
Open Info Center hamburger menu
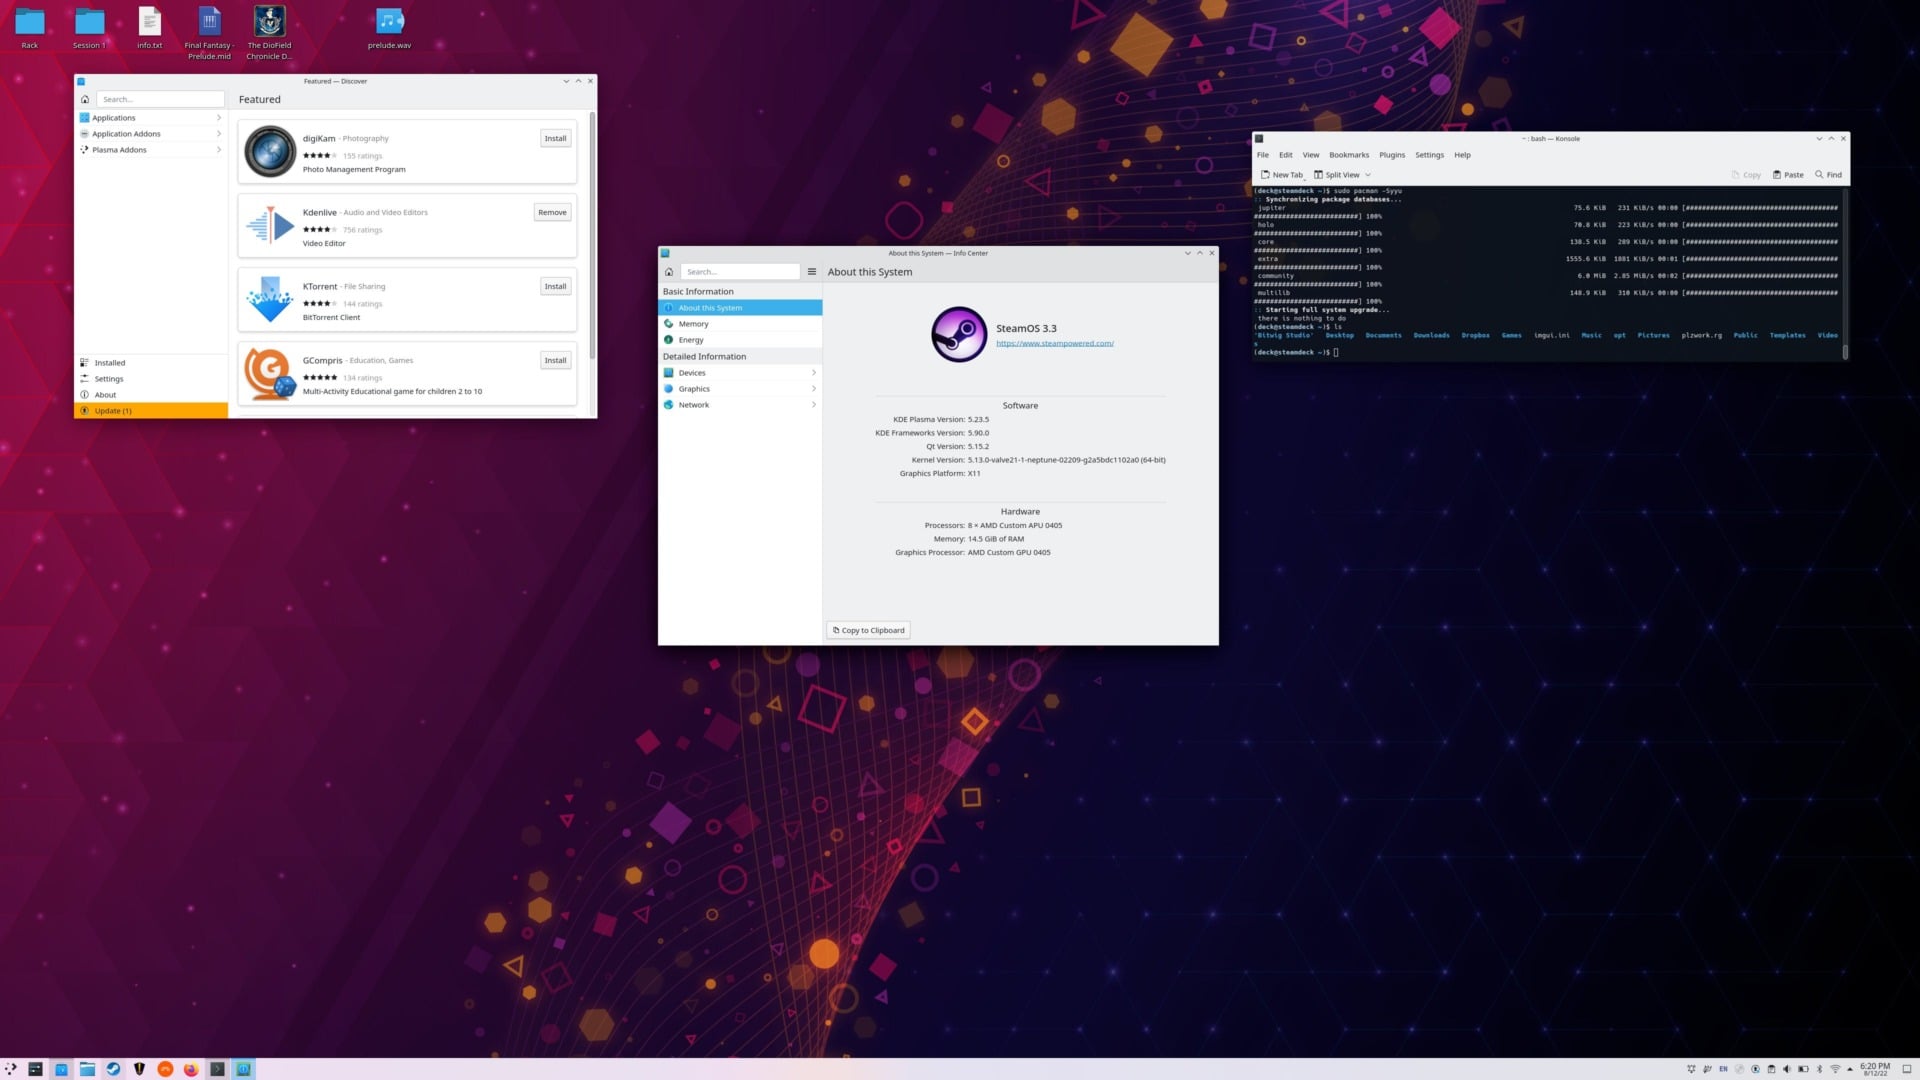click(x=812, y=272)
